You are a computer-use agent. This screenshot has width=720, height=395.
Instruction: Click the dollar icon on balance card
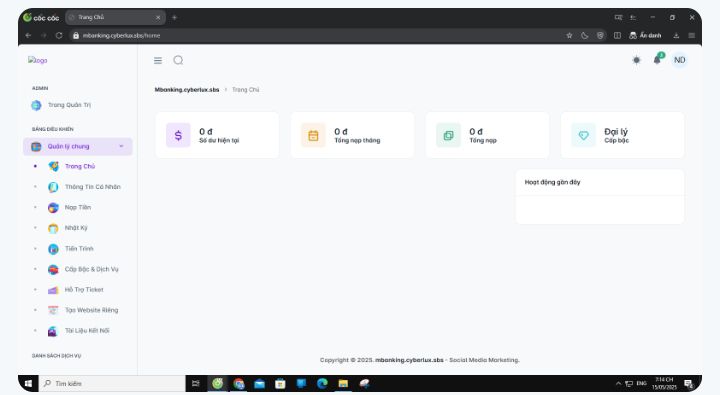(178, 135)
